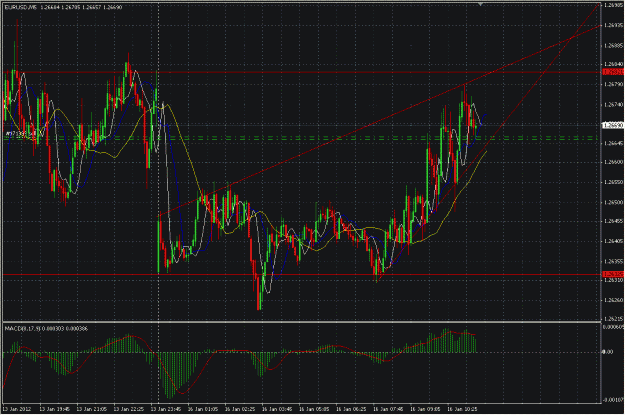This screenshot has height=415, width=625.
Task: Click the 1.26790 price scale label
Action: click(x=613, y=85)
